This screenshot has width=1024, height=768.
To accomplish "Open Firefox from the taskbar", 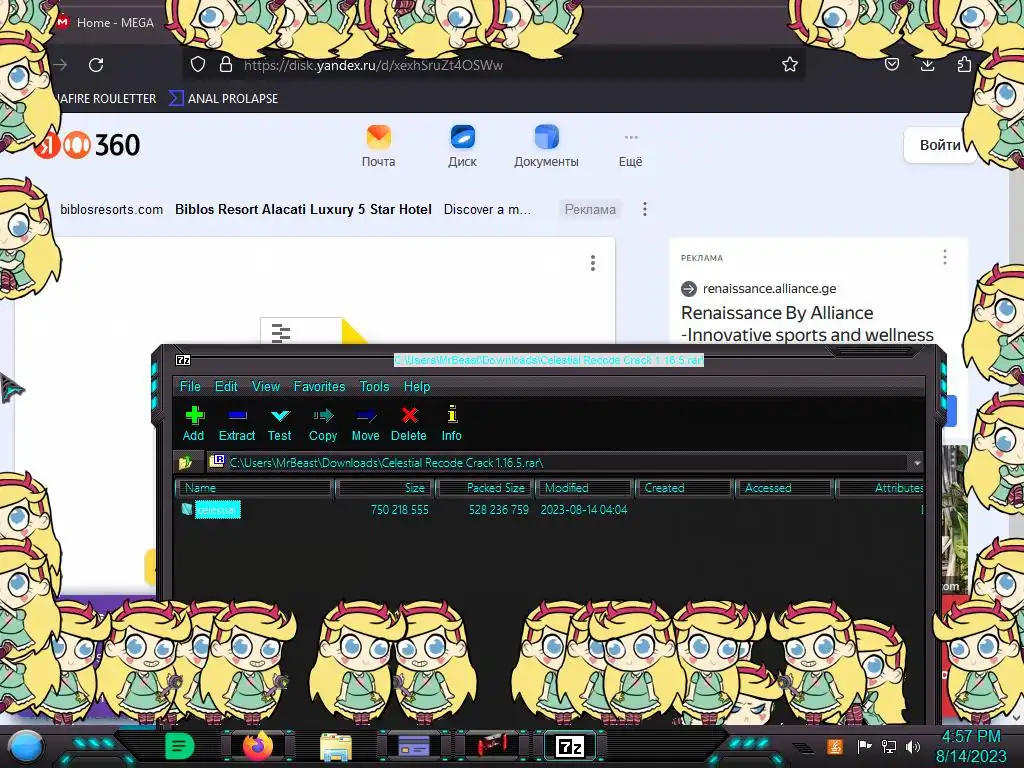I will 258,746.
